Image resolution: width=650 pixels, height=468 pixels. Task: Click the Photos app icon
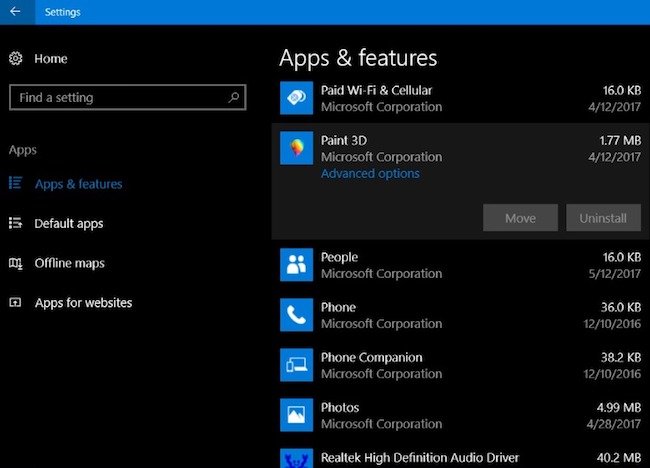(296, 415)
